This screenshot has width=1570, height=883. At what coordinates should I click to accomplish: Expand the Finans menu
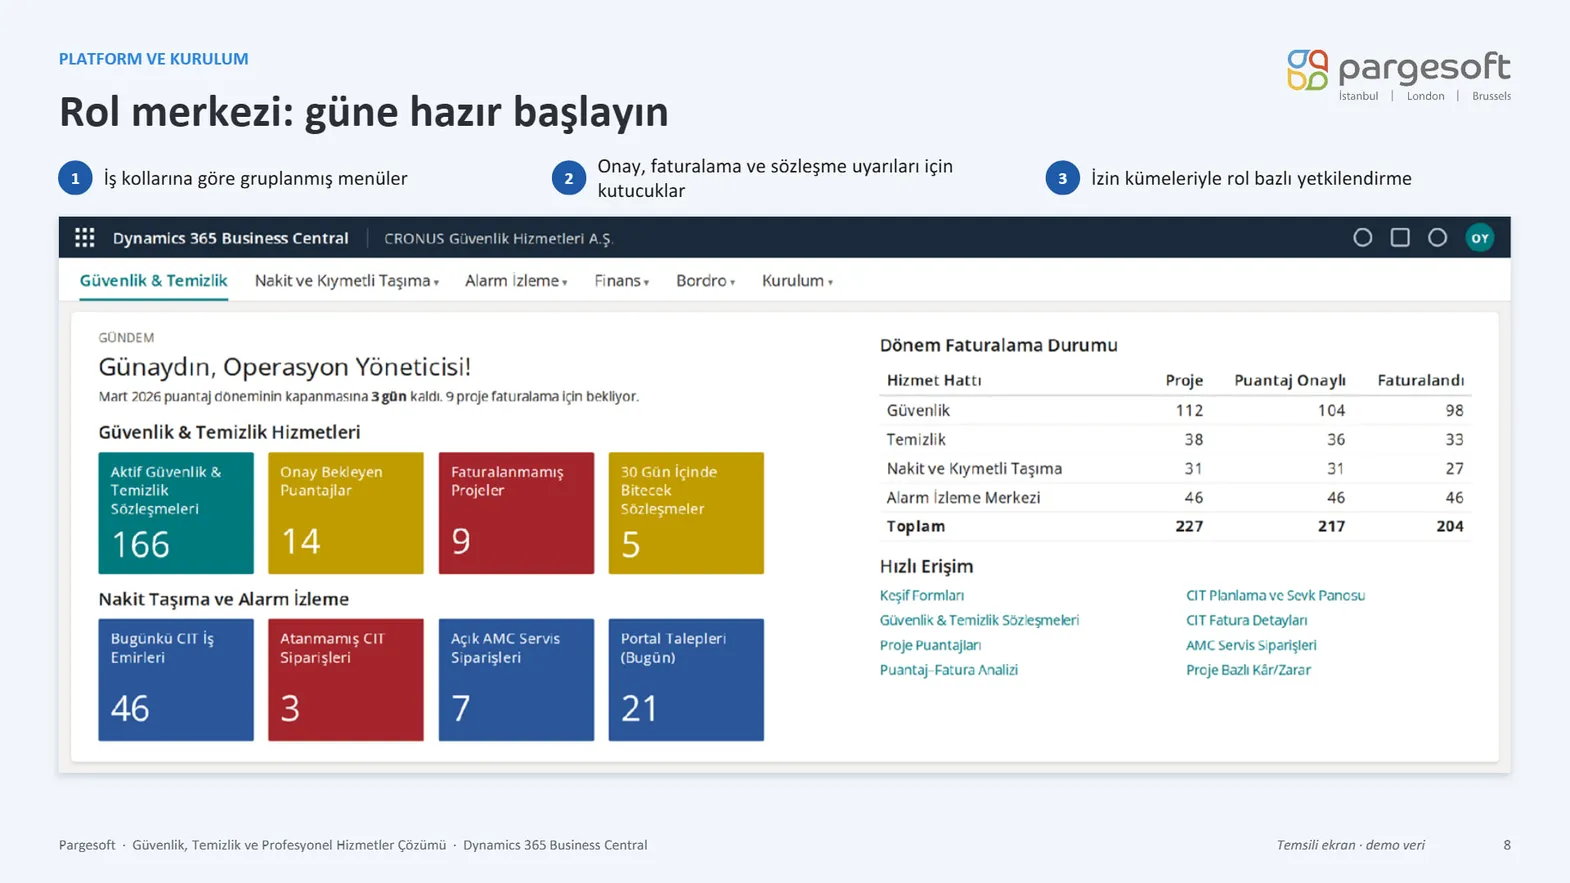(x=622, y=281)
